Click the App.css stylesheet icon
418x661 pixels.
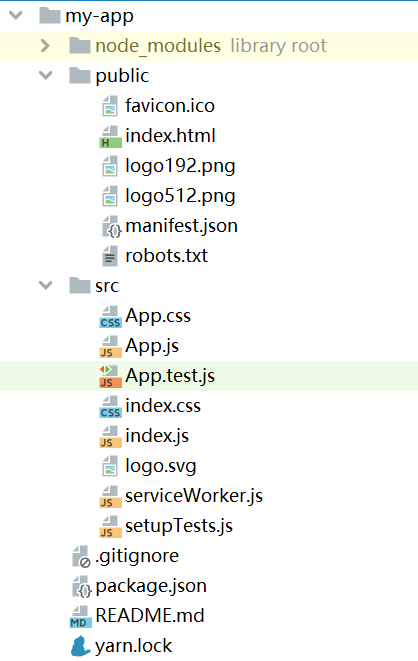pos(110,317)
